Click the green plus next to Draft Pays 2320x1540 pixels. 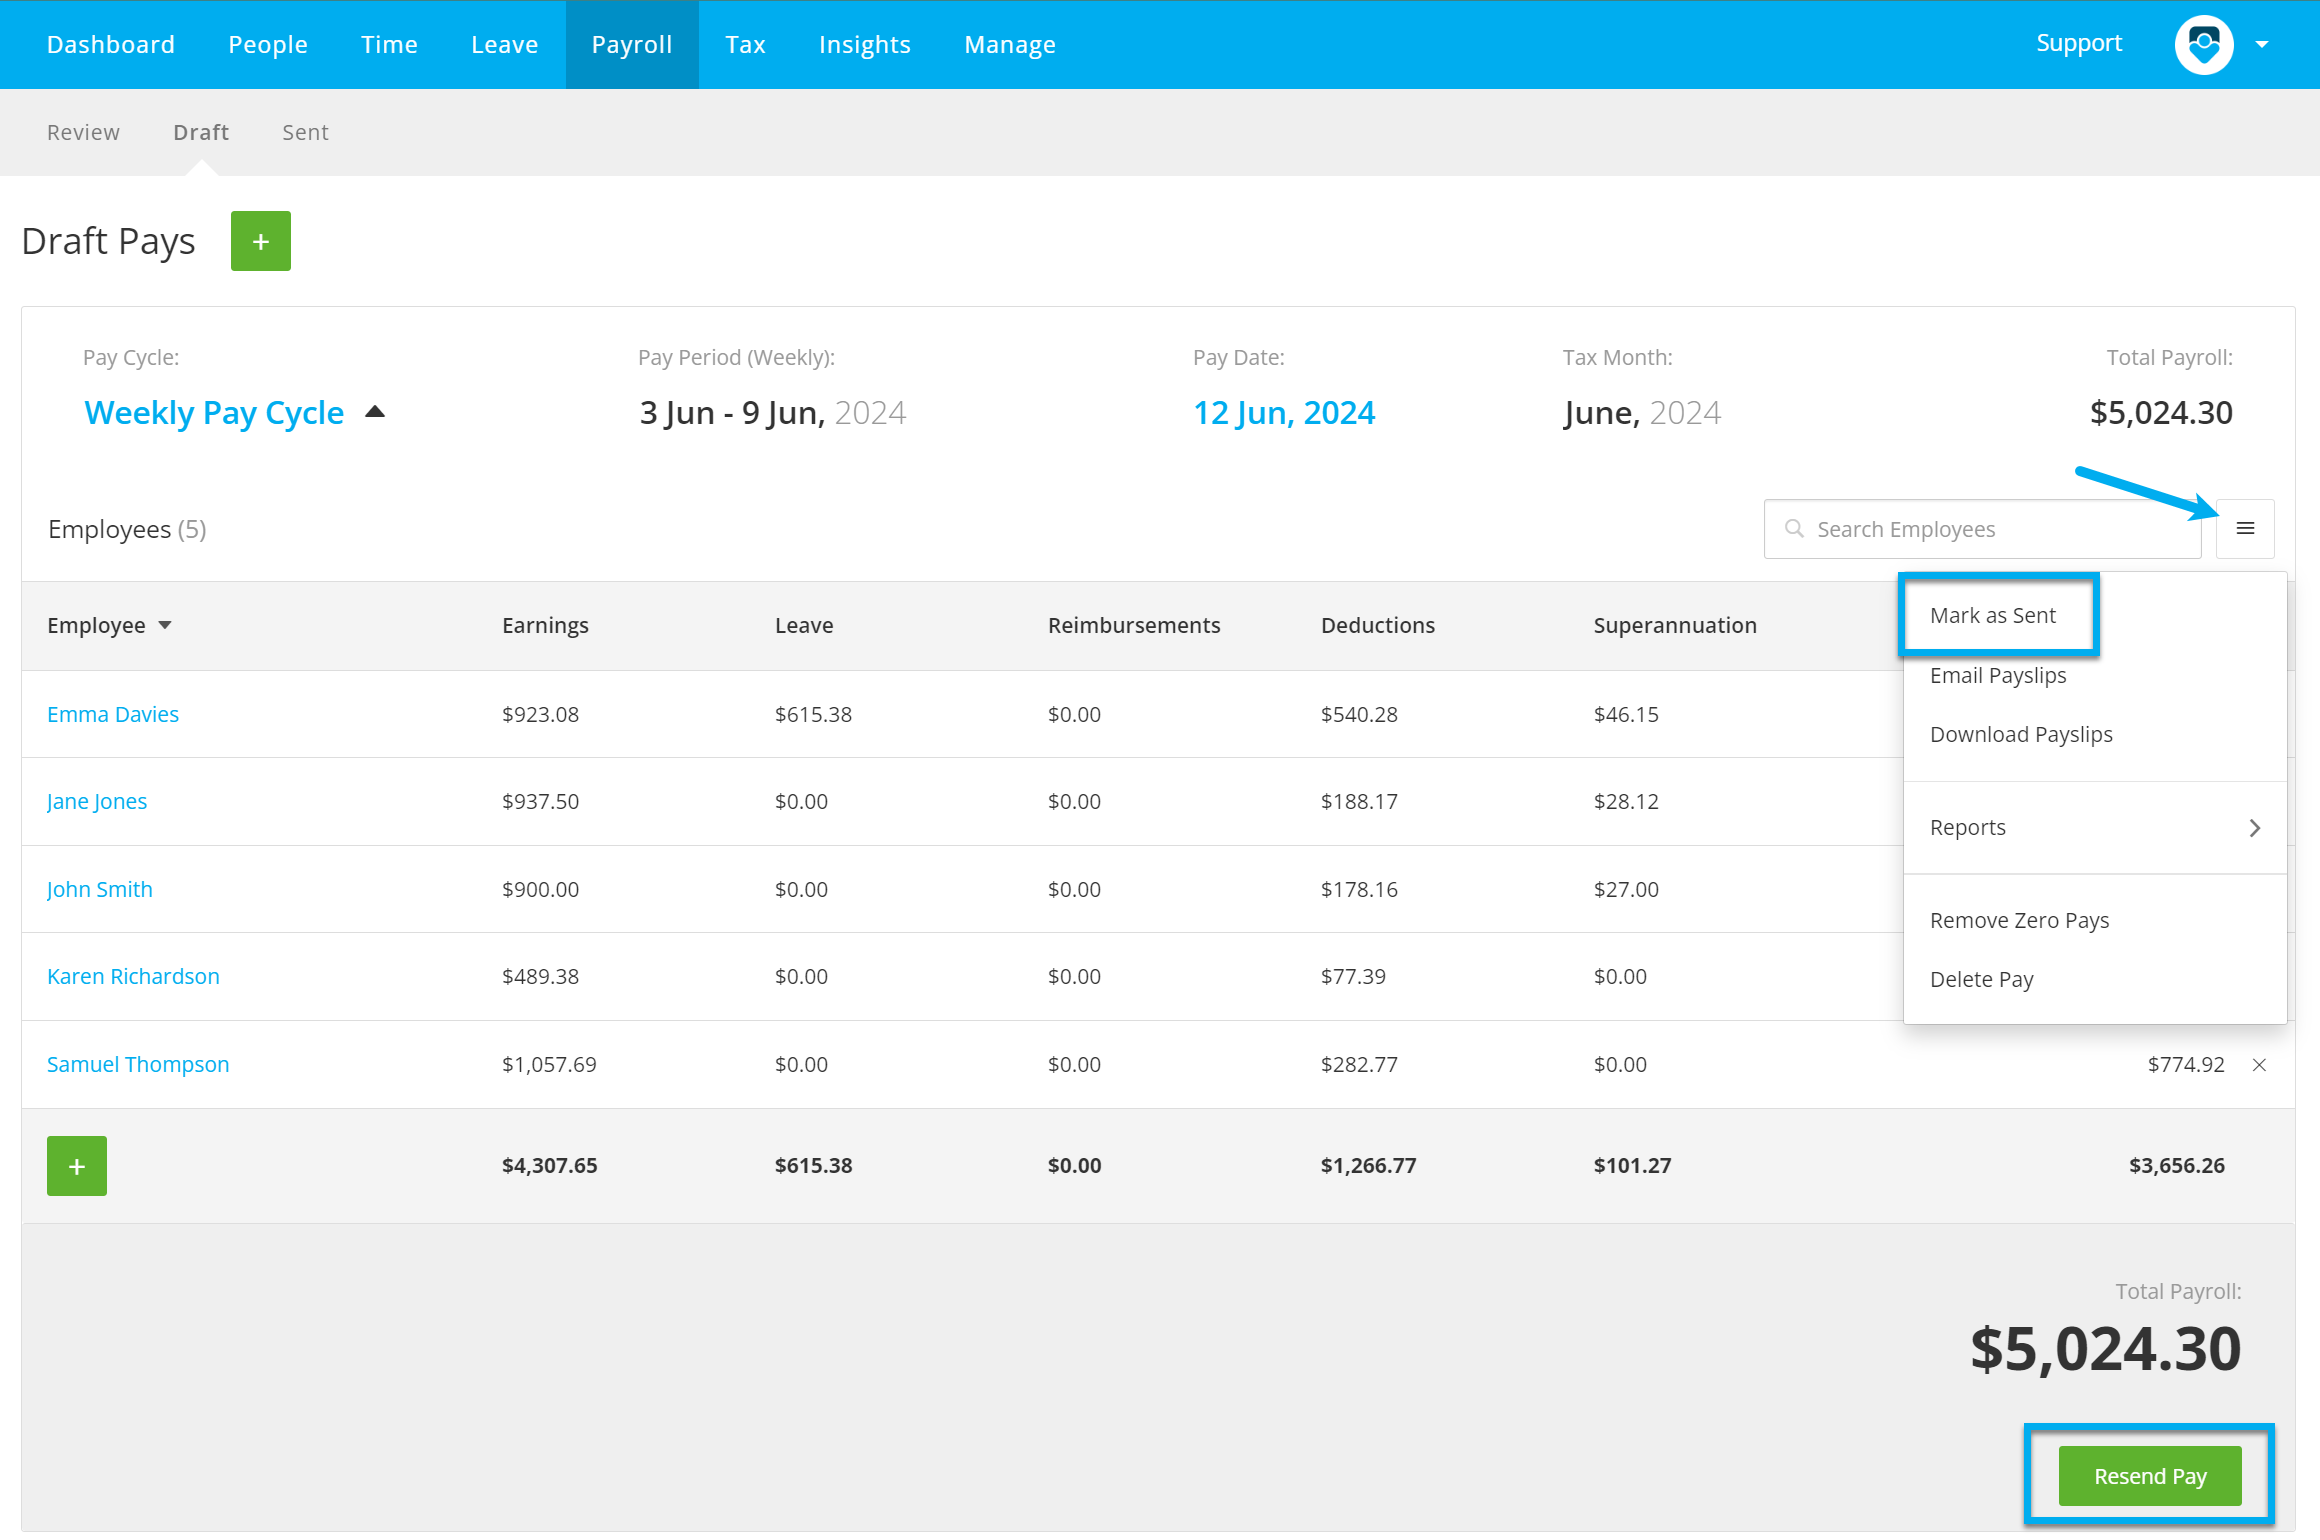point(261,241)
